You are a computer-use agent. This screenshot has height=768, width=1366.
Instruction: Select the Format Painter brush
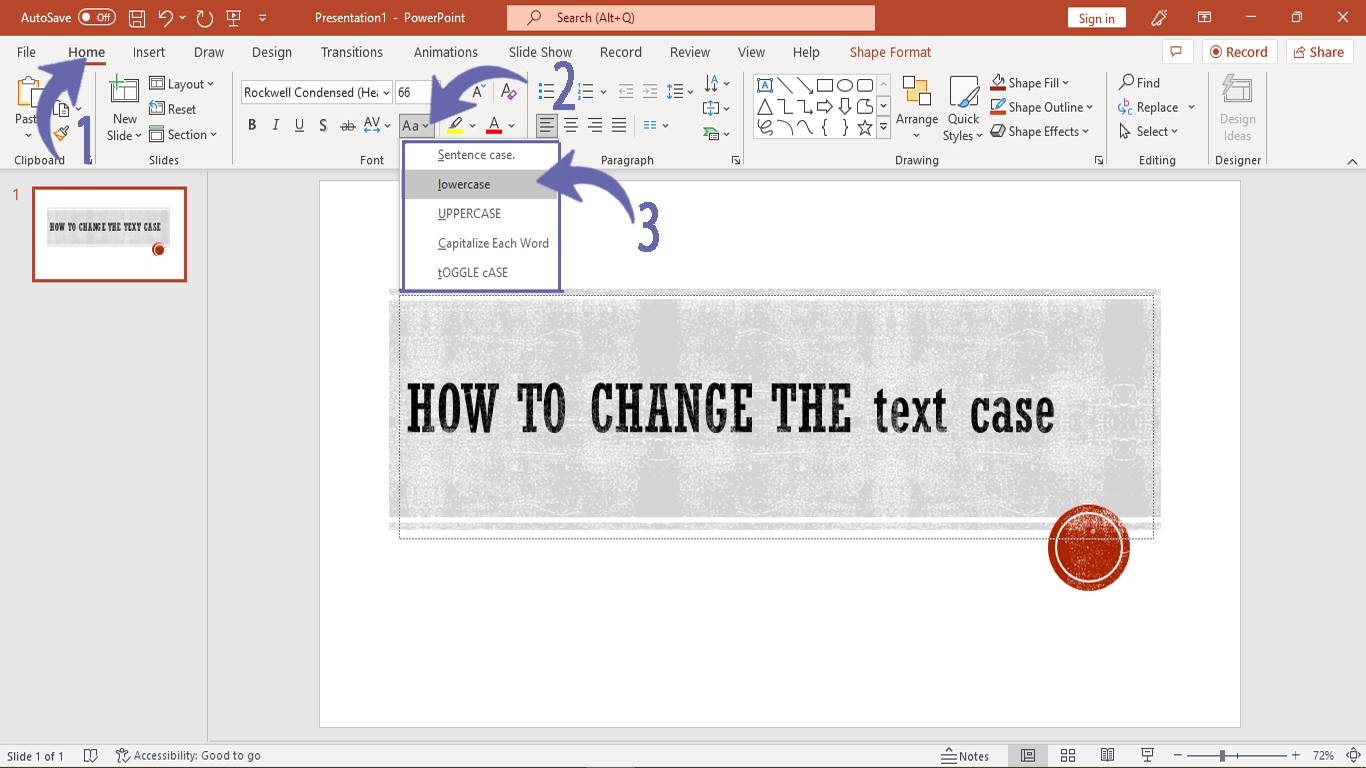(x=62, y=132)
